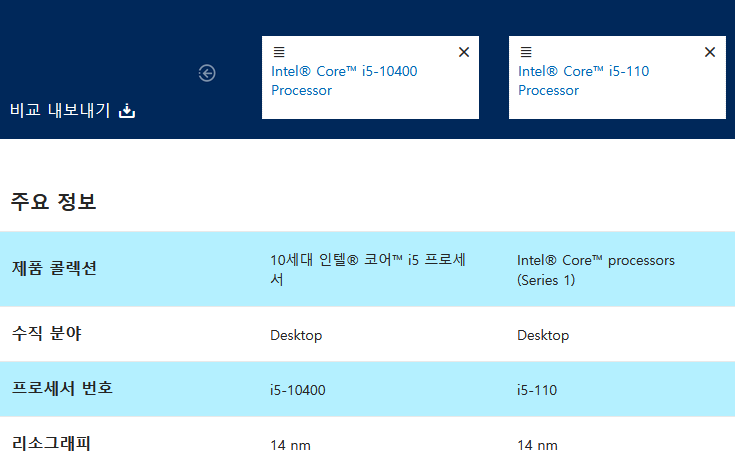Select the 14 nm value under i5-110
This screenshot has height=463, width=735.
click(x=537, y=445)
